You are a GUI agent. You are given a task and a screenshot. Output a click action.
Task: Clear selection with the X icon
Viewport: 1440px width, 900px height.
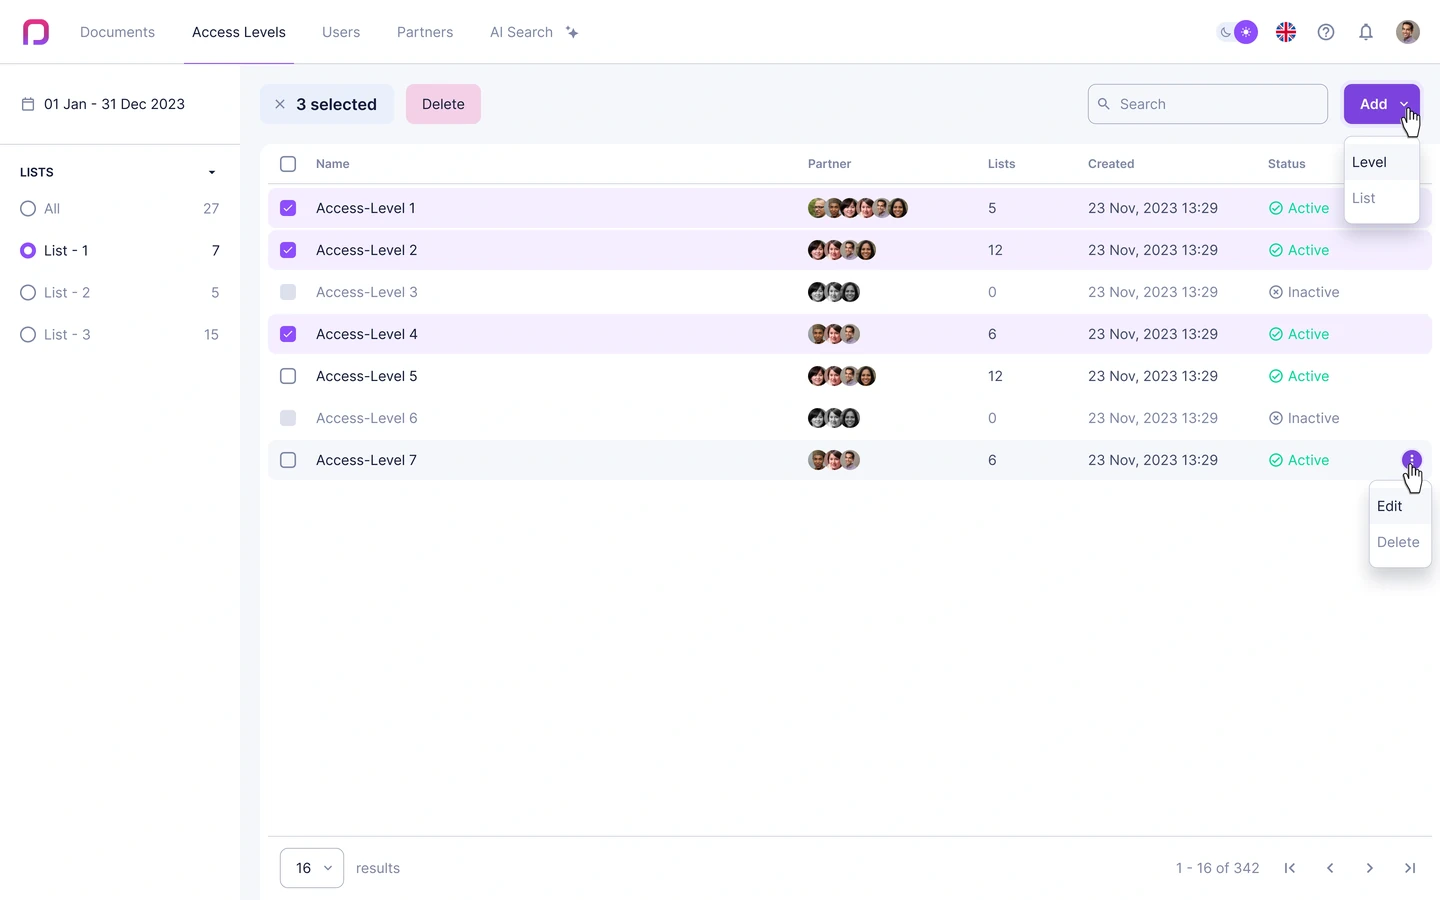click(x=280, y=104)
